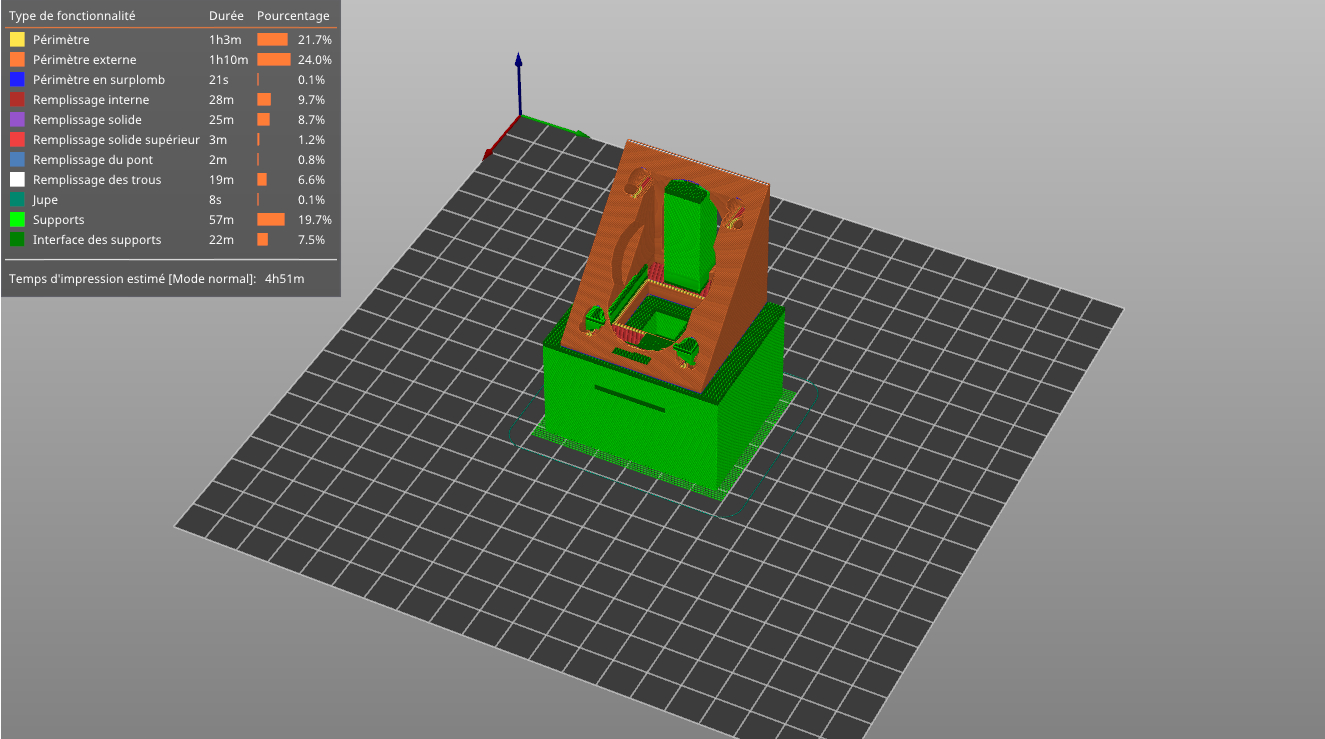This screenshot has height=739, width=1325.
Task: Click the dark green Interface des supports swatch
Action: point(17,240)
